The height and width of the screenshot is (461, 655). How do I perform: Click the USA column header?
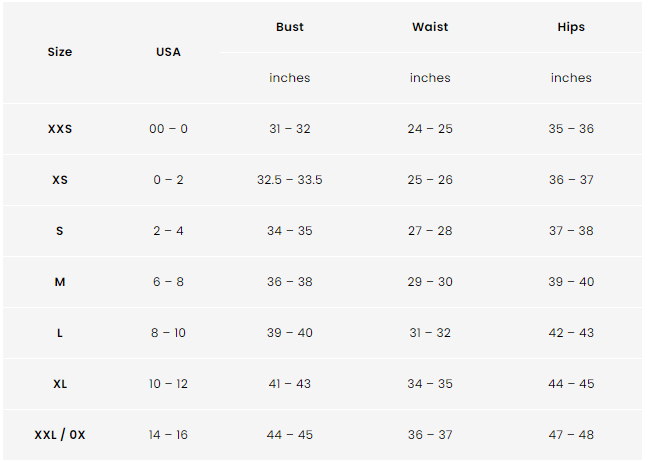[x=168, y=52]
